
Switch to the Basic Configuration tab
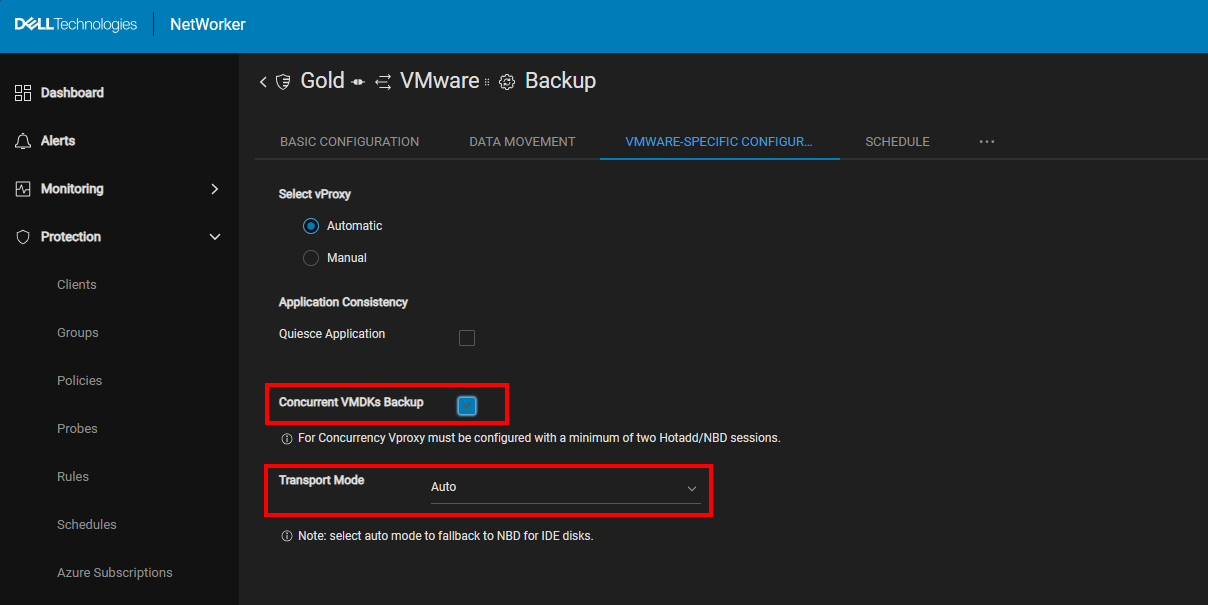coord(349,142)
